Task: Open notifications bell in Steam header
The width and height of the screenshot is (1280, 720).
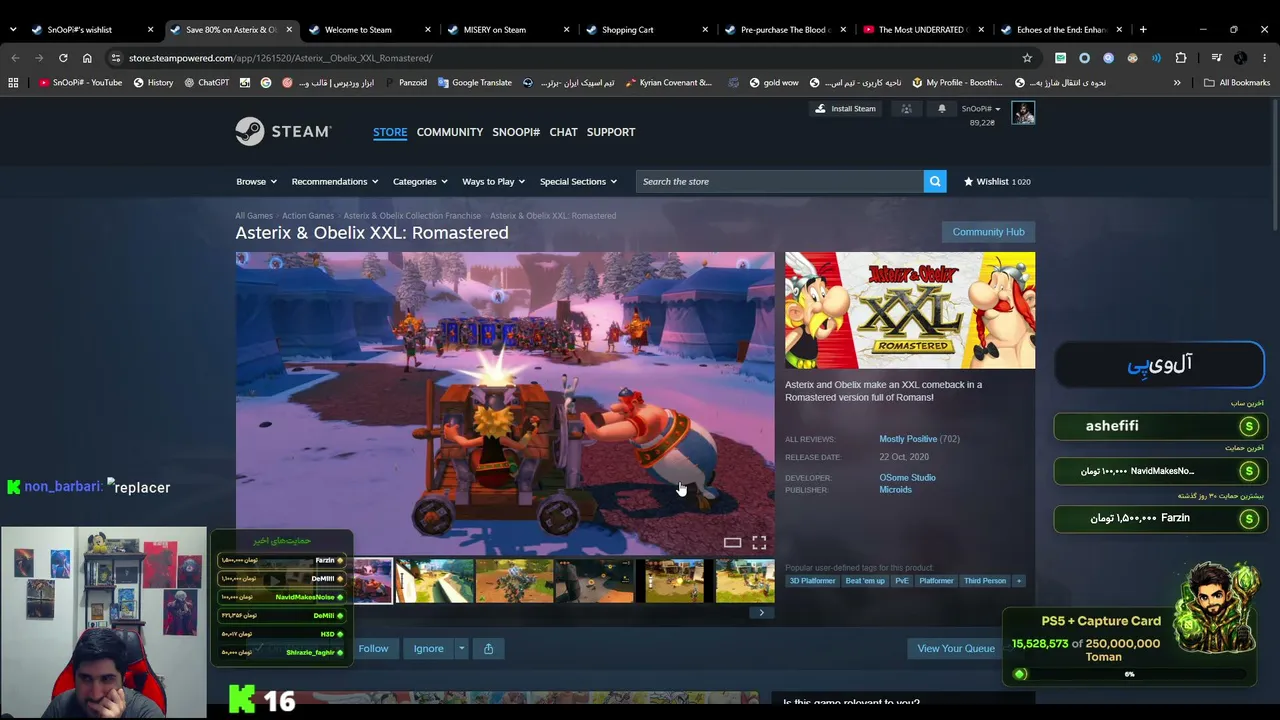Action: click(941, 109)
